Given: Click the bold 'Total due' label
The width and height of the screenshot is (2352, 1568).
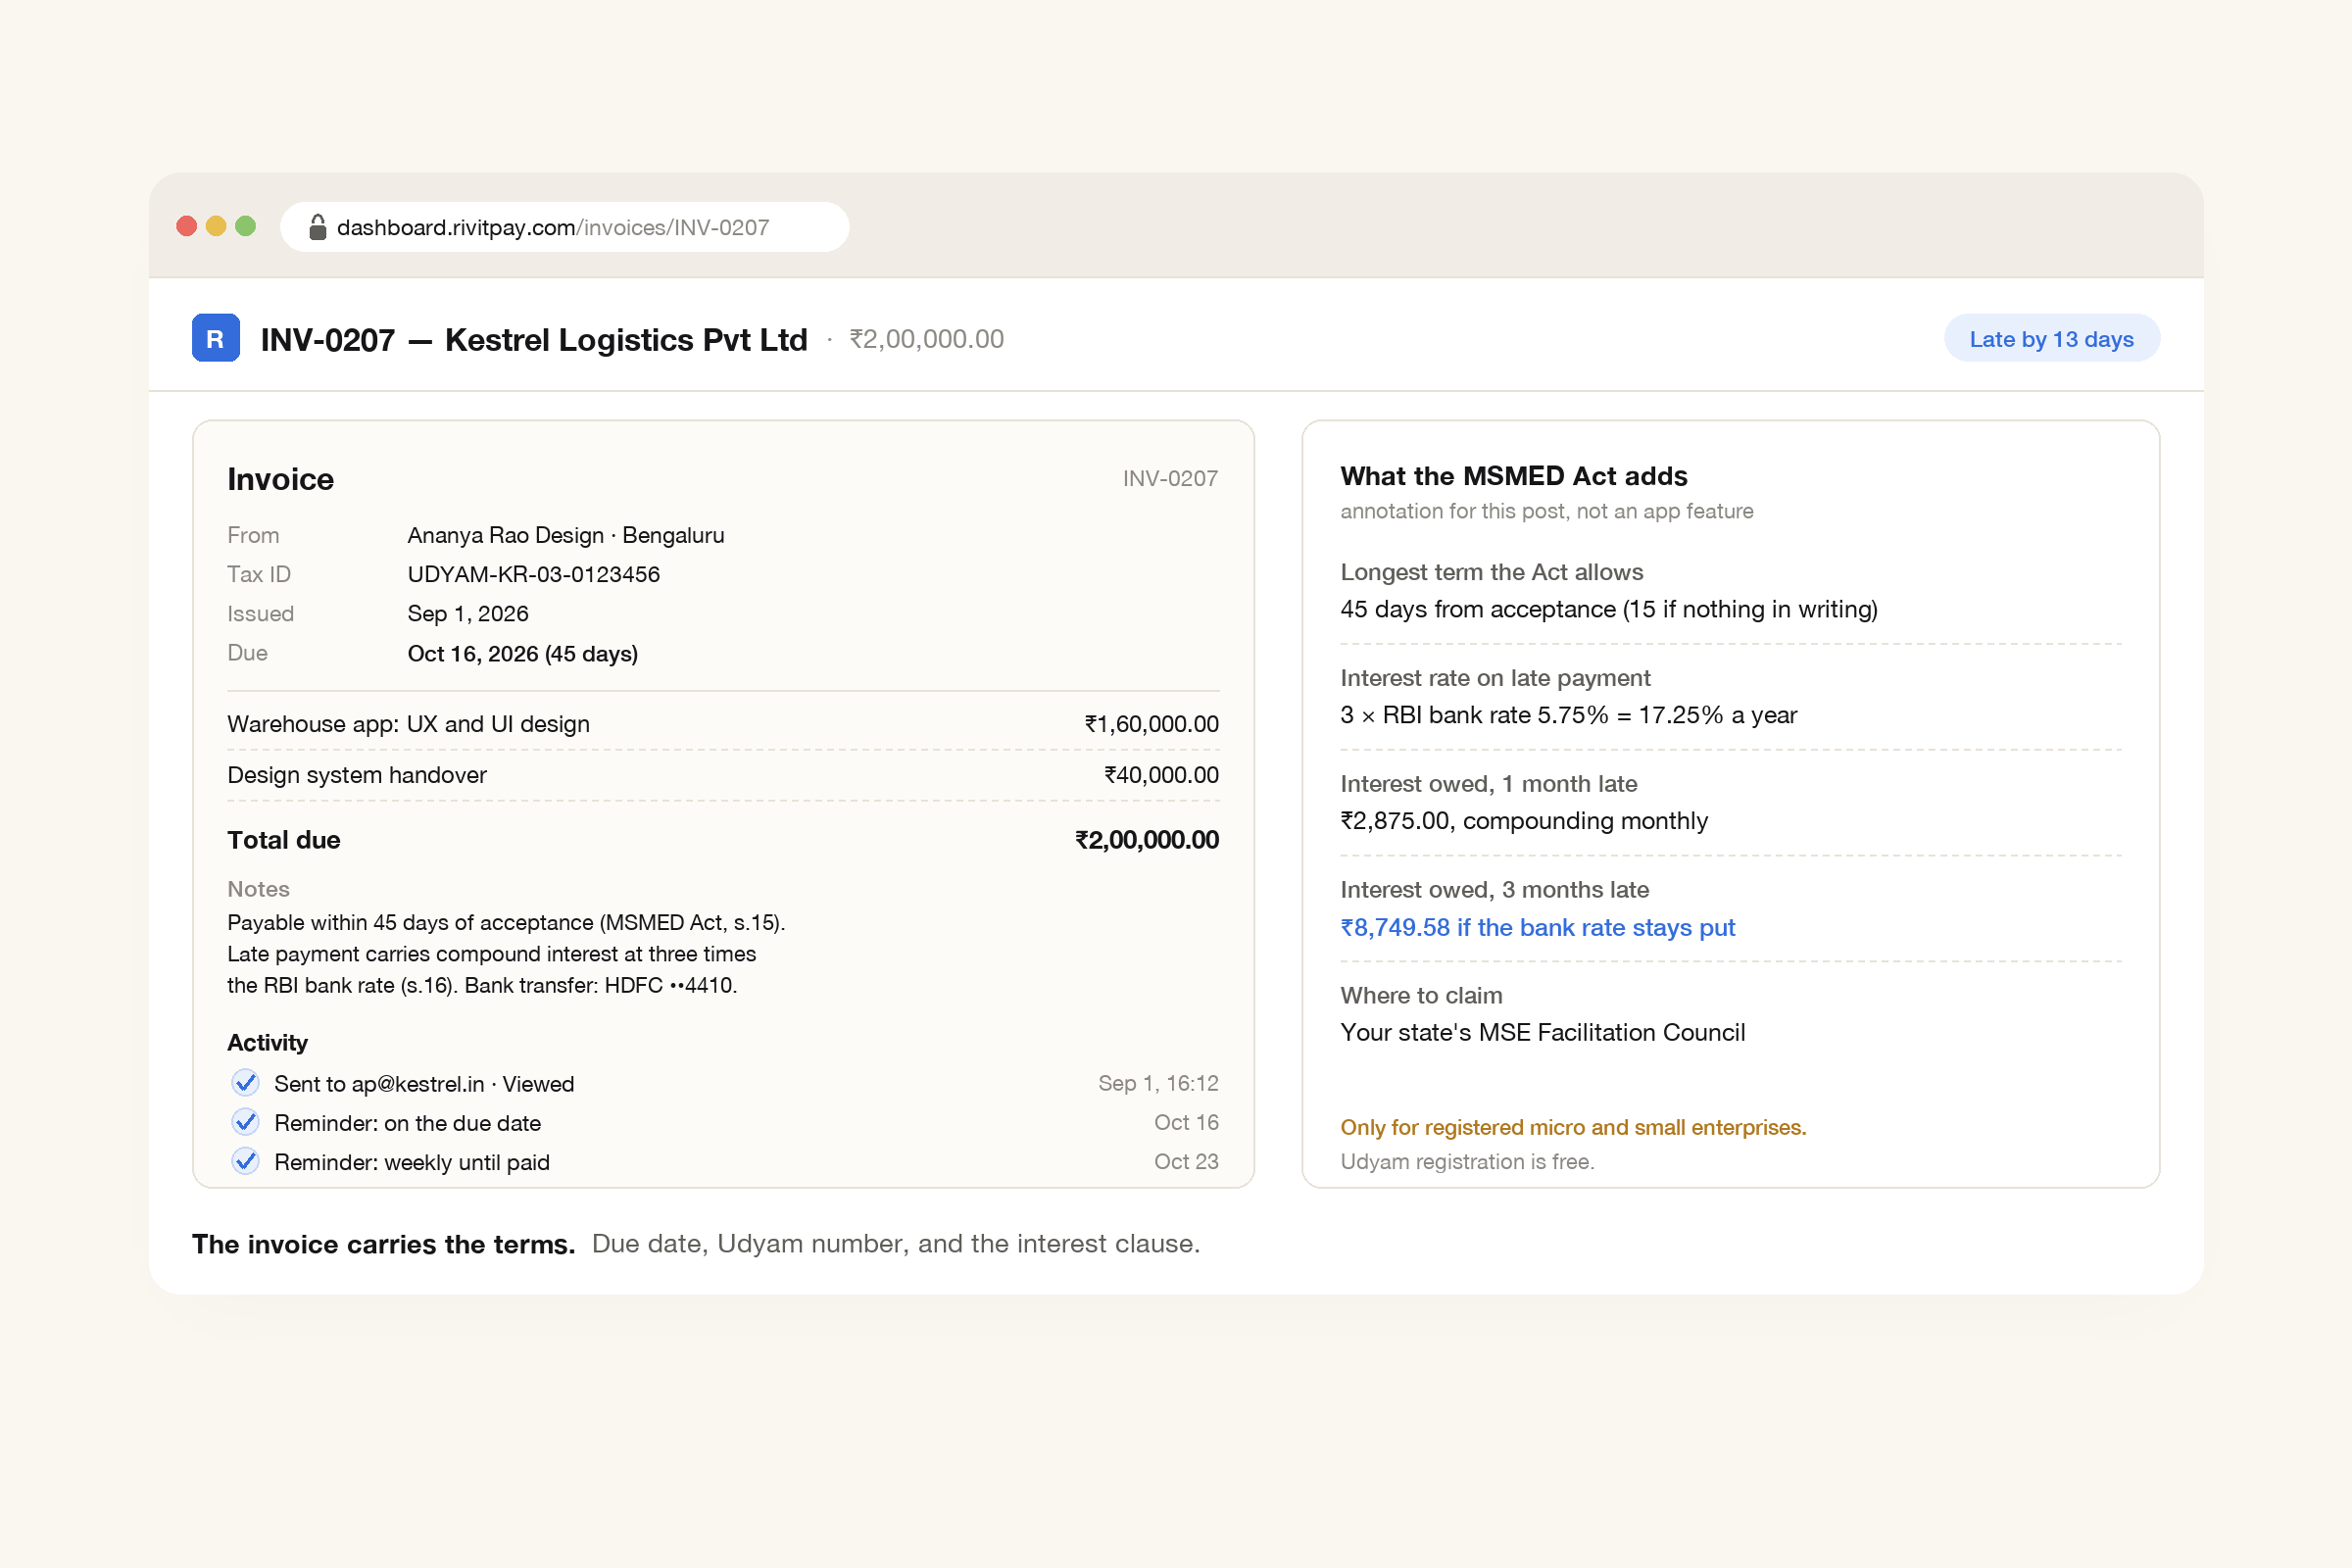Looking at the screenshot, I should click(x=283, y=840).
